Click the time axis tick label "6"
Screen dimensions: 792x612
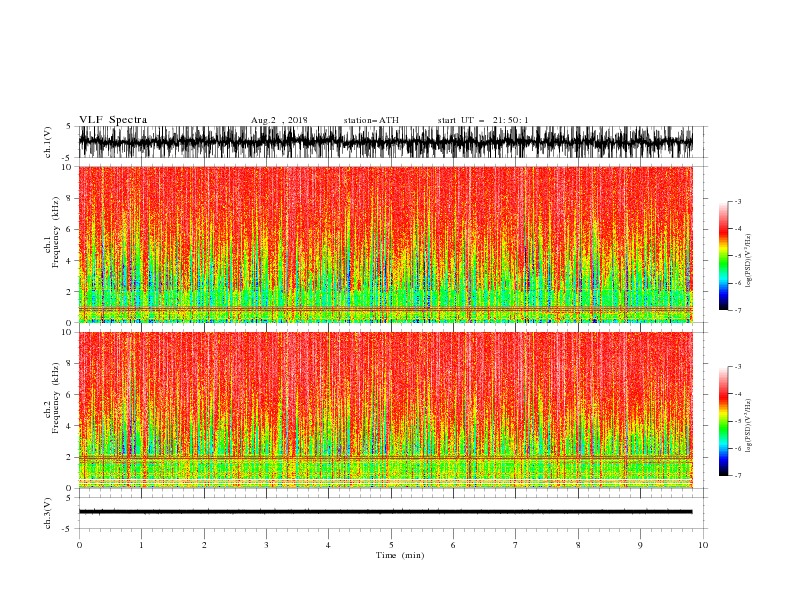[454, 545]
